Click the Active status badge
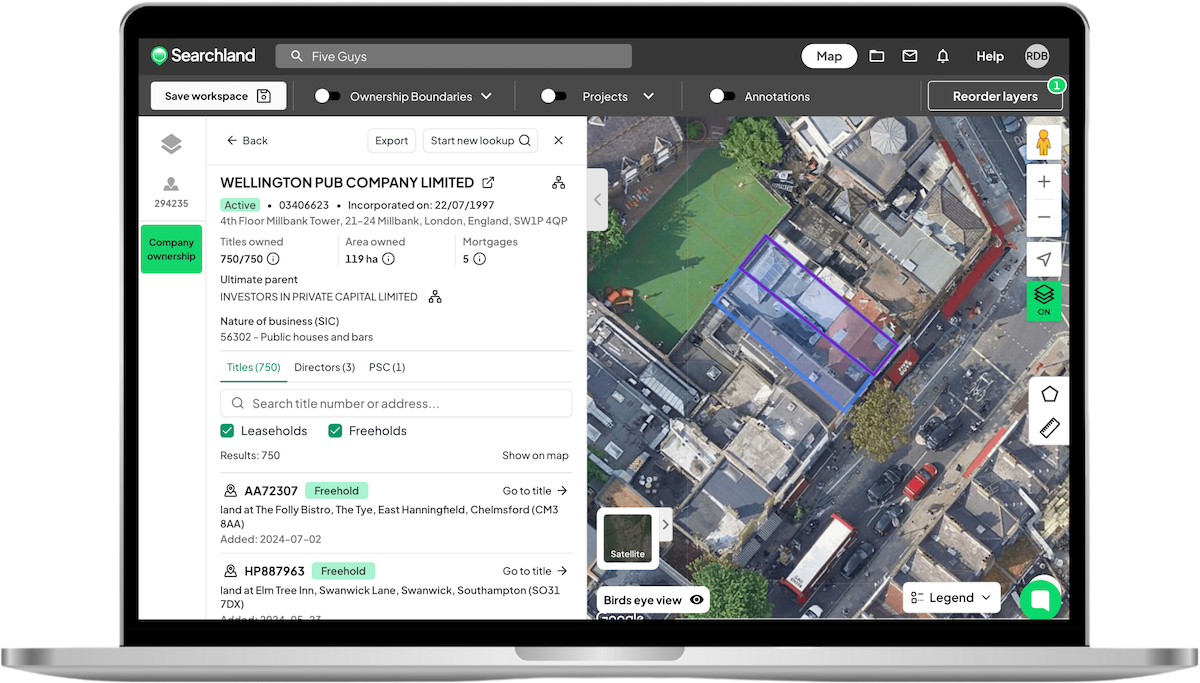The width and height of the screenshot is (1200, 683). point(240,205)
